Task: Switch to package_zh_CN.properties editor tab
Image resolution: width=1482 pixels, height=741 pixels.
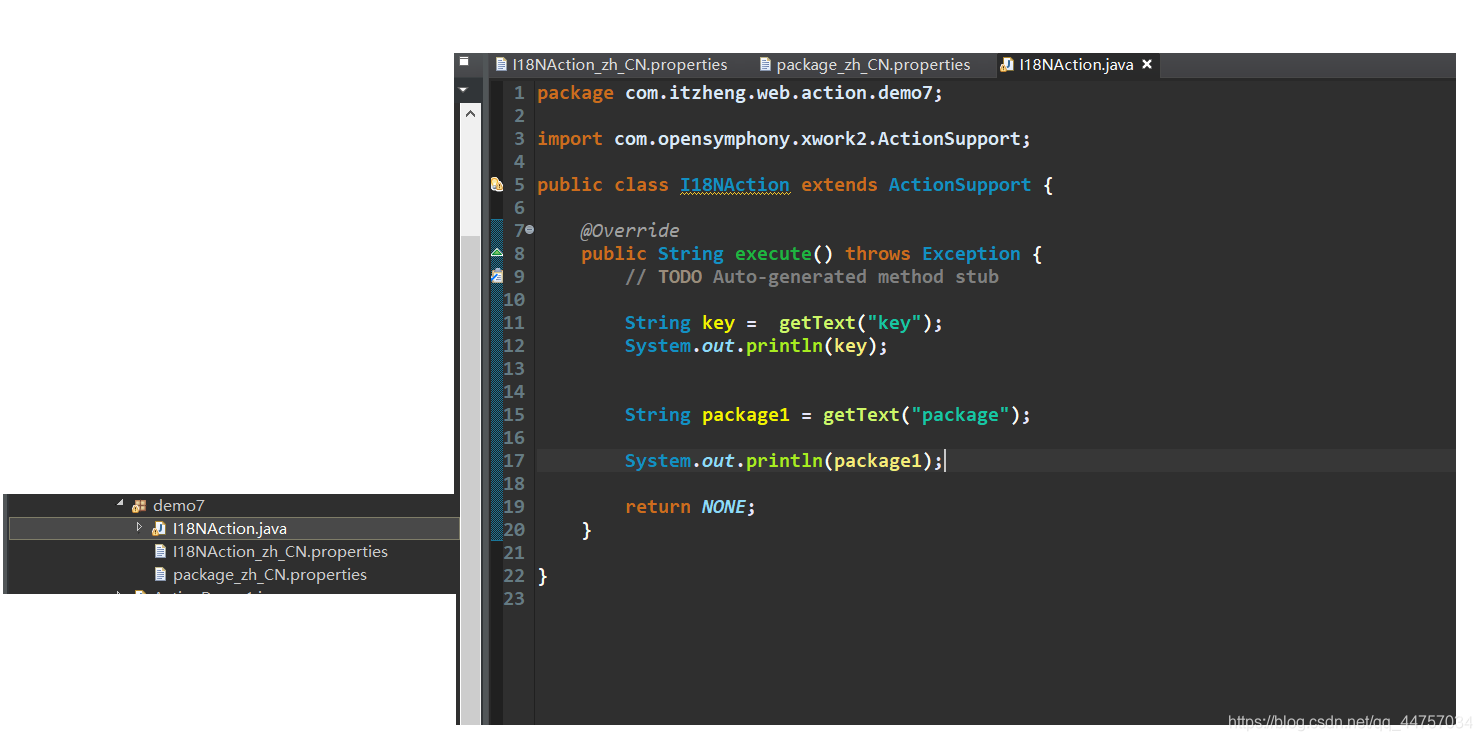Action: [865, 65]
